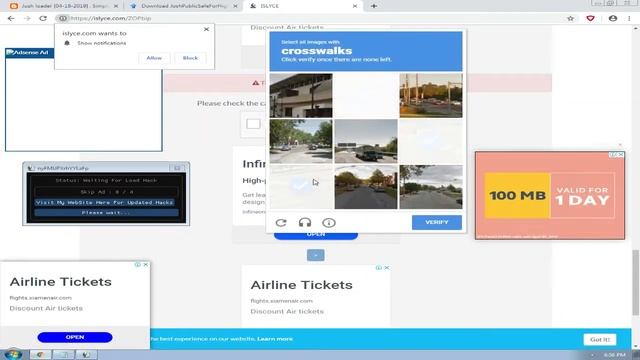Open captcha help info icon

329,222
